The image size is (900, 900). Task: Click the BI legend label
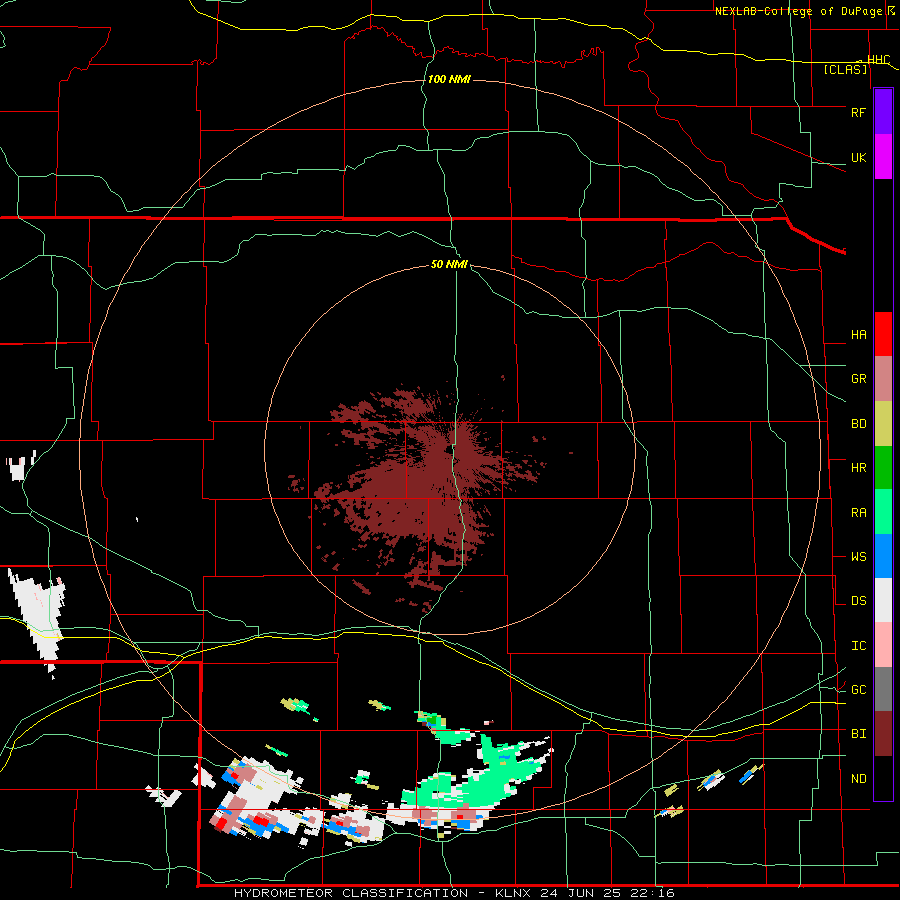pos(858,734)
